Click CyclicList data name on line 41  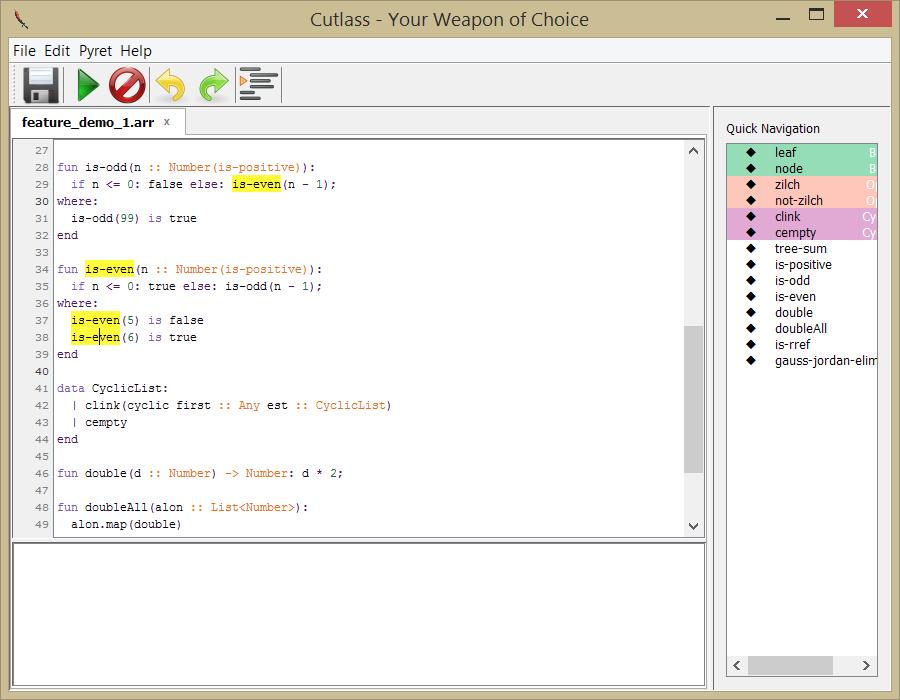tap(127, 388)
